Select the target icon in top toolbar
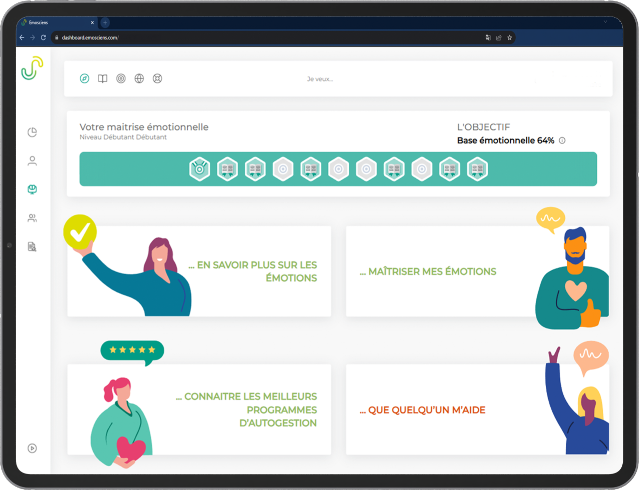 [x=120, y=79]
